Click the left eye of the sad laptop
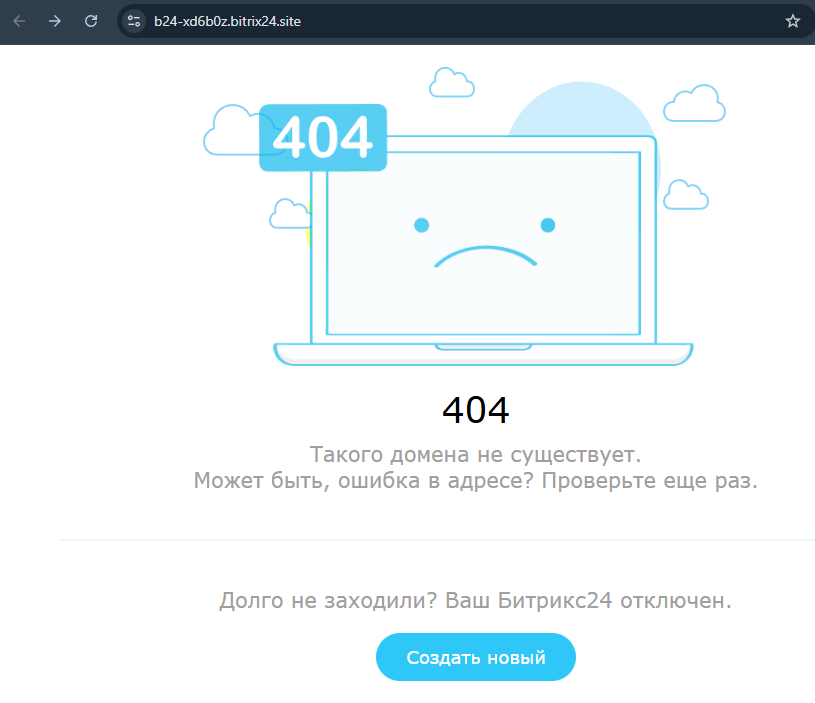Screen dimensions: 815x703 (421, 224)
